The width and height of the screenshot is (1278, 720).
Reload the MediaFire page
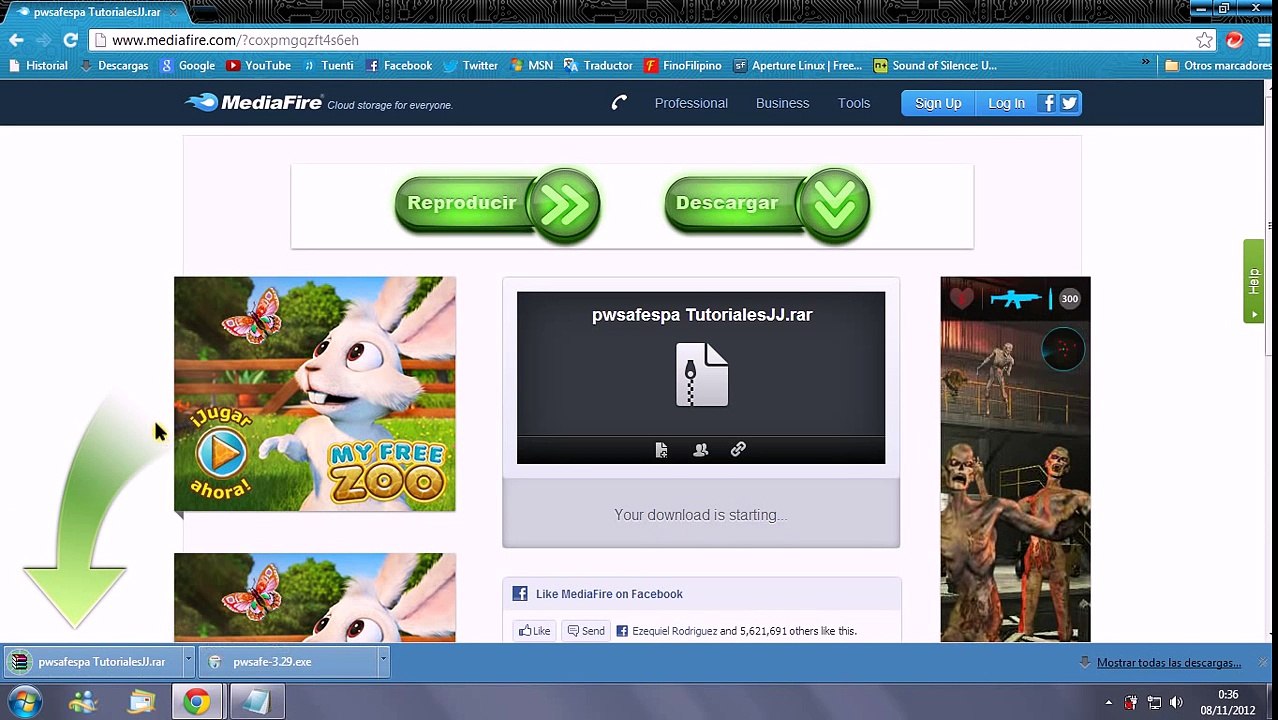click(70, 40)
